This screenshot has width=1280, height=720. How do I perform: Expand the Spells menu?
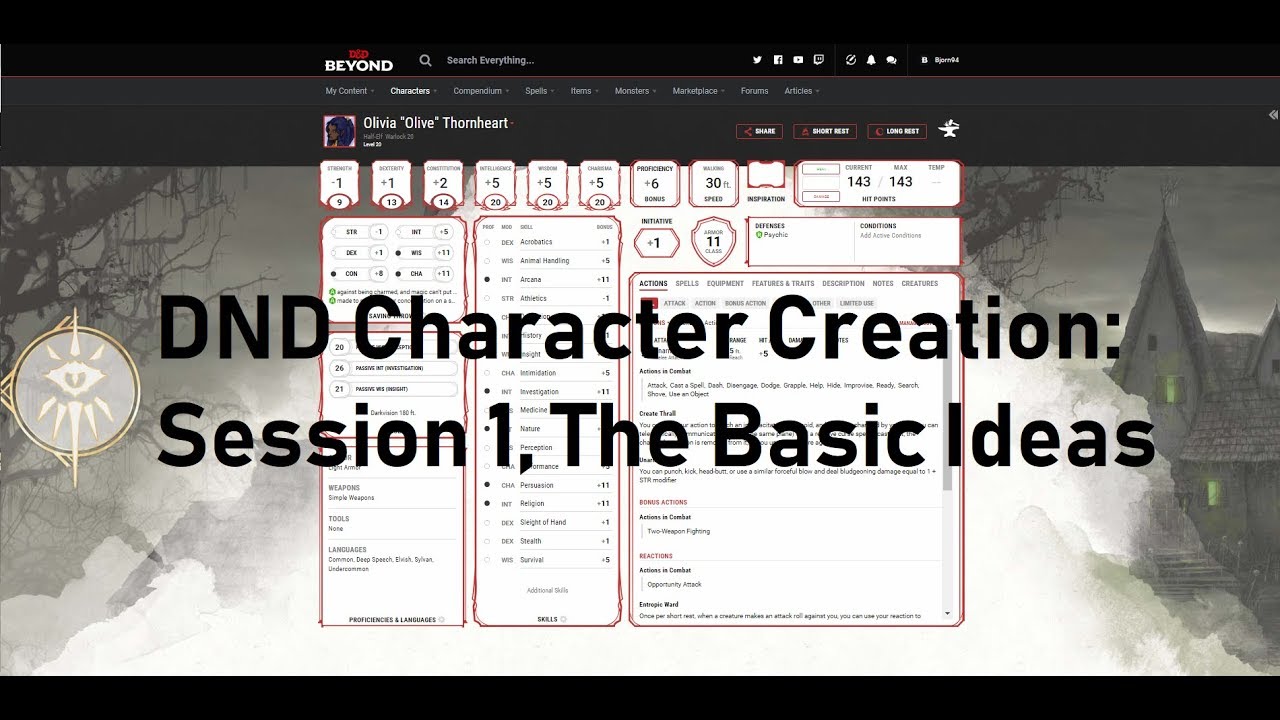(540, 91)
